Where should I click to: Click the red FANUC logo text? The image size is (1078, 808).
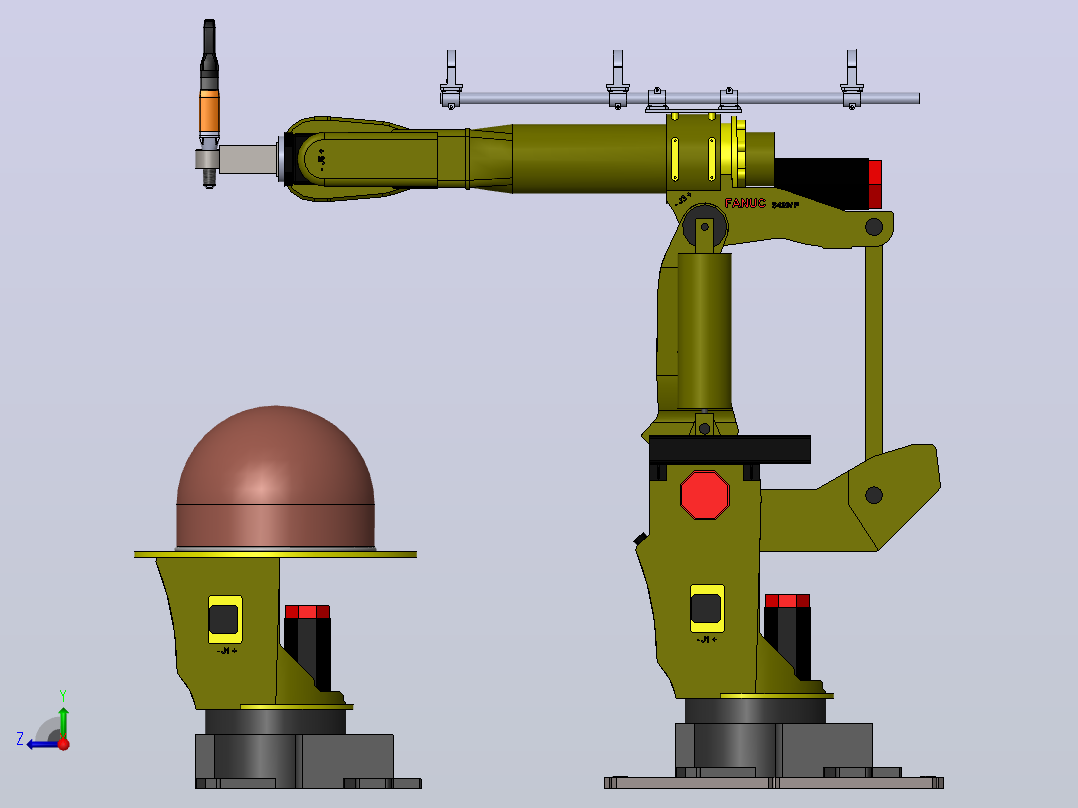pyautogui.click(x=745, y=203)
